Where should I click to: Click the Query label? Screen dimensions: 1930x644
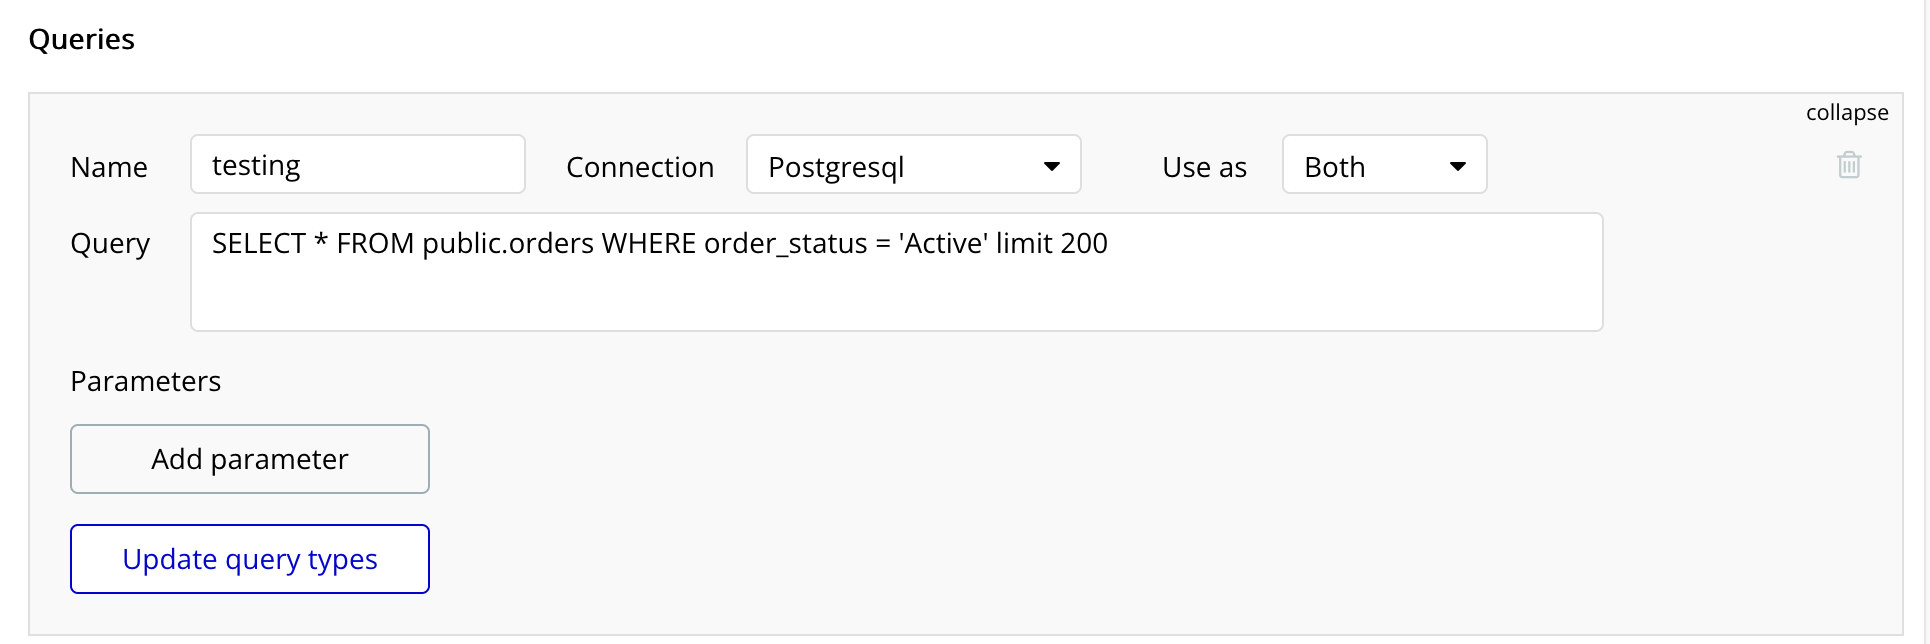[x=110, y=243]
